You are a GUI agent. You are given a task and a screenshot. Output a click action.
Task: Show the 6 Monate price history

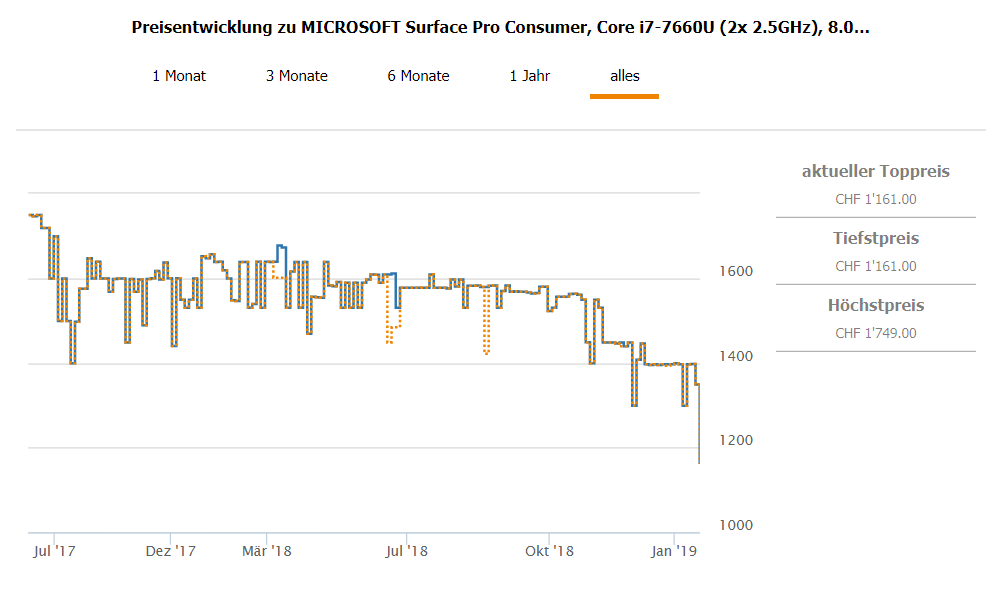click(x=418, y=76)
